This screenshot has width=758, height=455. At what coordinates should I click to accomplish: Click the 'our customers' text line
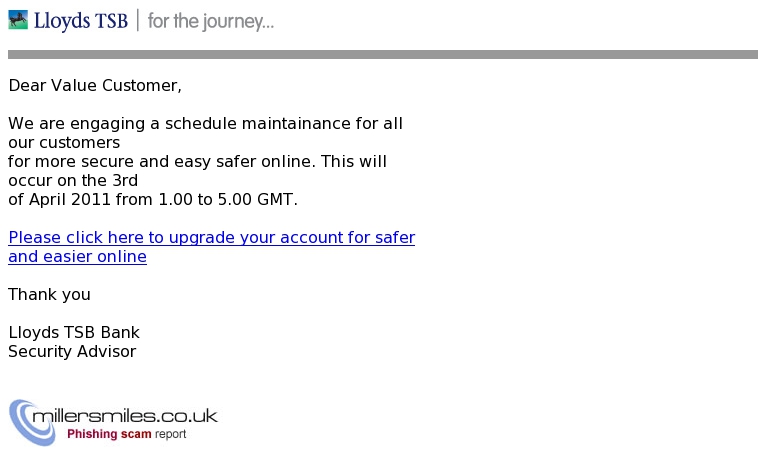click(x=64, y=143)
